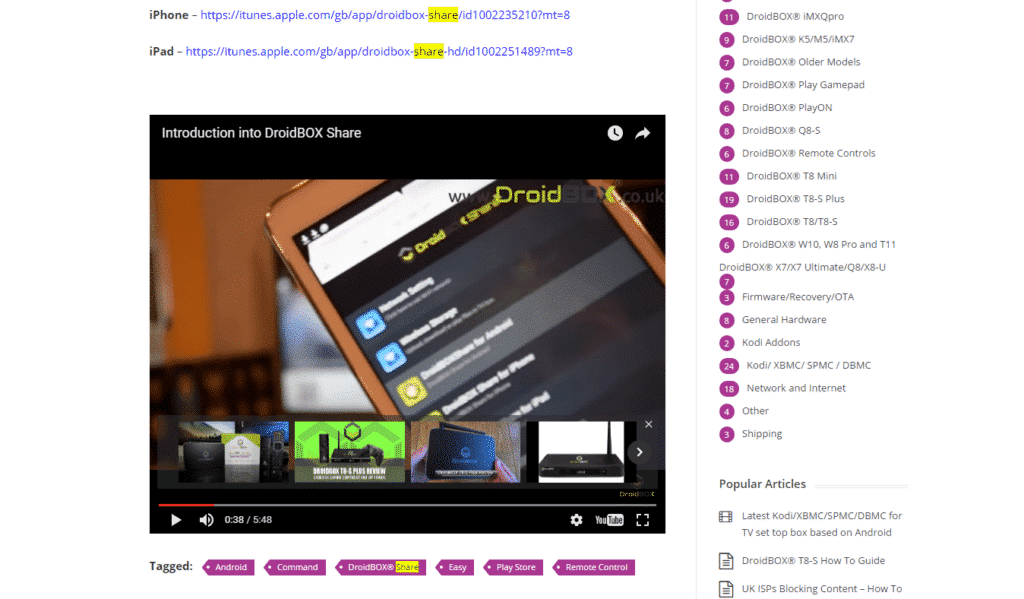Seek along the red video progress bar
This screenshot has height=599, width=1024.
pyautogui.click(x=407, y=505)
